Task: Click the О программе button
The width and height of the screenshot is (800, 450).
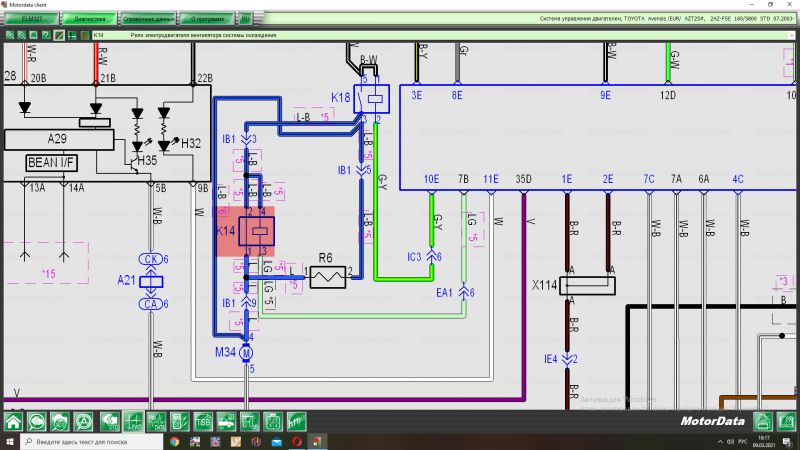Action: [x=206, y=18]
